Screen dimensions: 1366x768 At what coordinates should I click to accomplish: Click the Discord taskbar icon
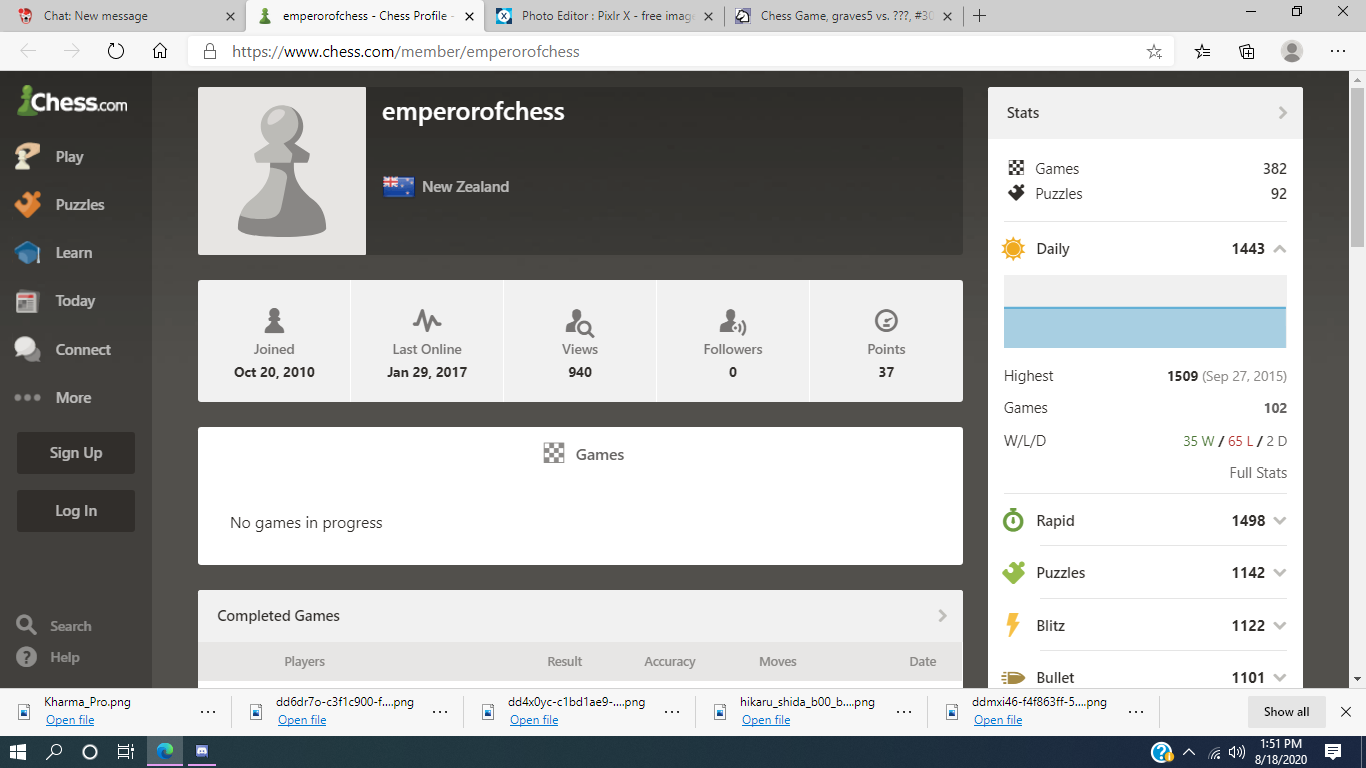point(202,752)
